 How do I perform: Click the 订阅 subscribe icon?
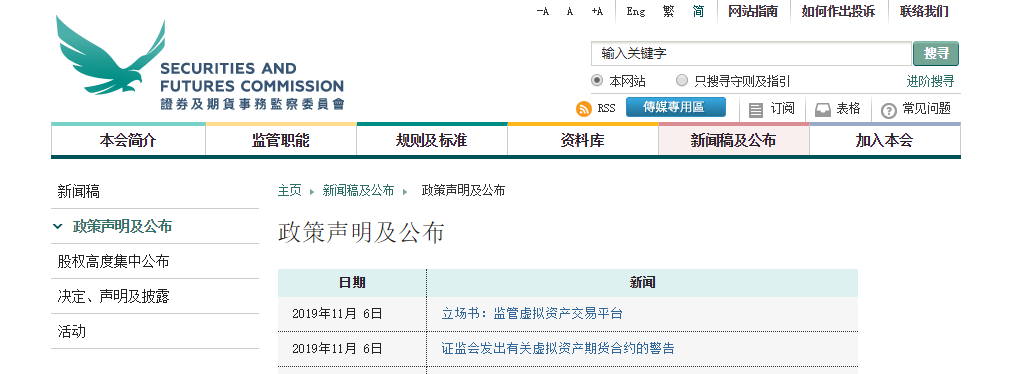coord(756,110)
